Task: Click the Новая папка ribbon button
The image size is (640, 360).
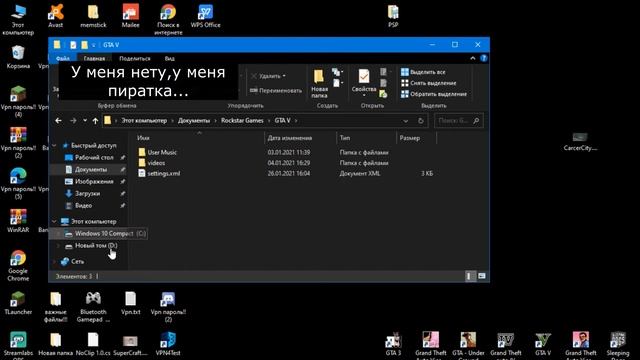Action: (319, 84)
